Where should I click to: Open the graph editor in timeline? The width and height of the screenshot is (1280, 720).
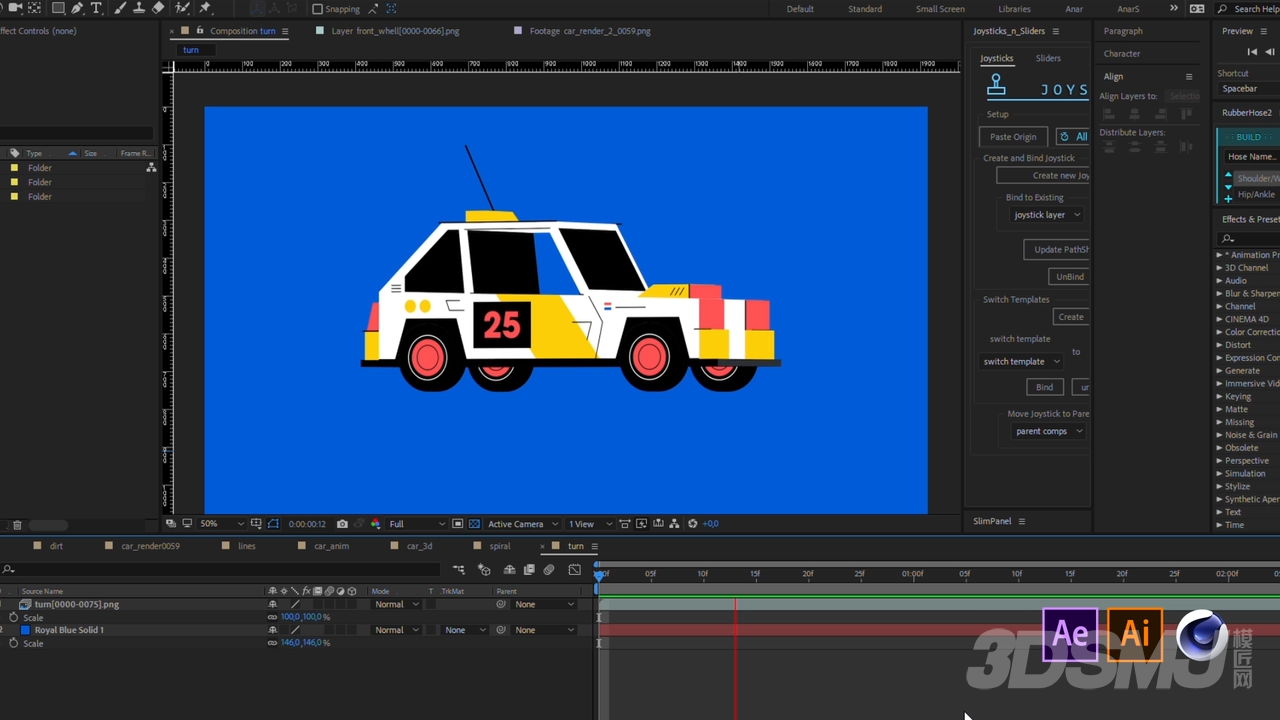(574, 570)
